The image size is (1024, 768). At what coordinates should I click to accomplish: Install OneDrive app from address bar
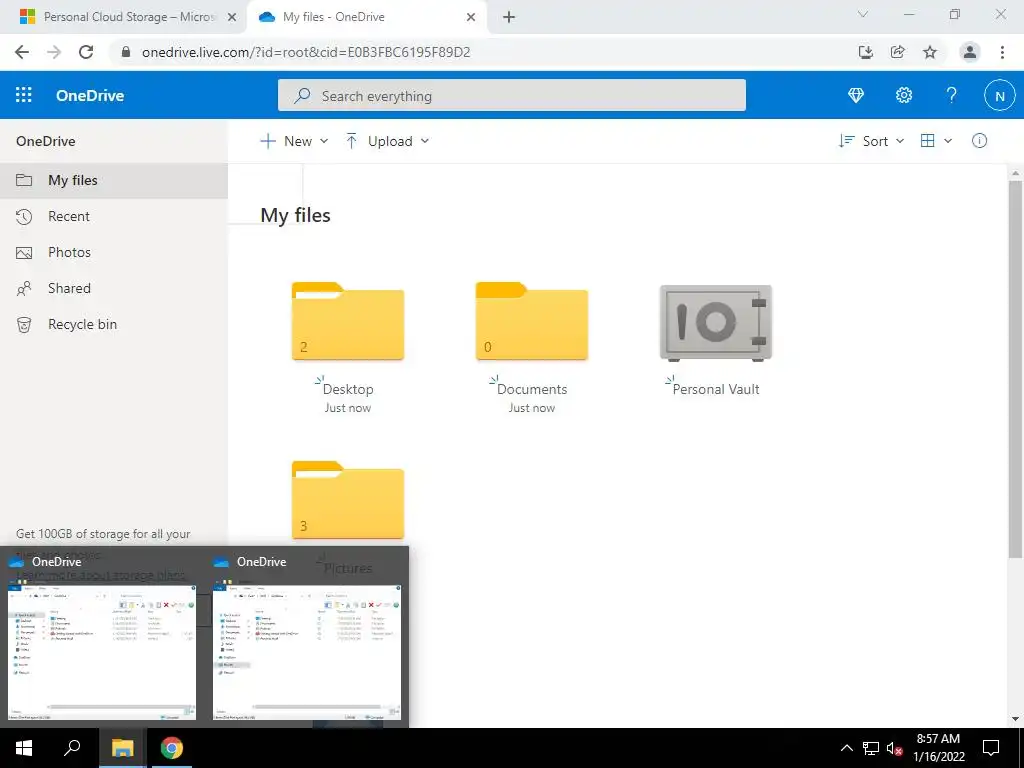point(865,52)
